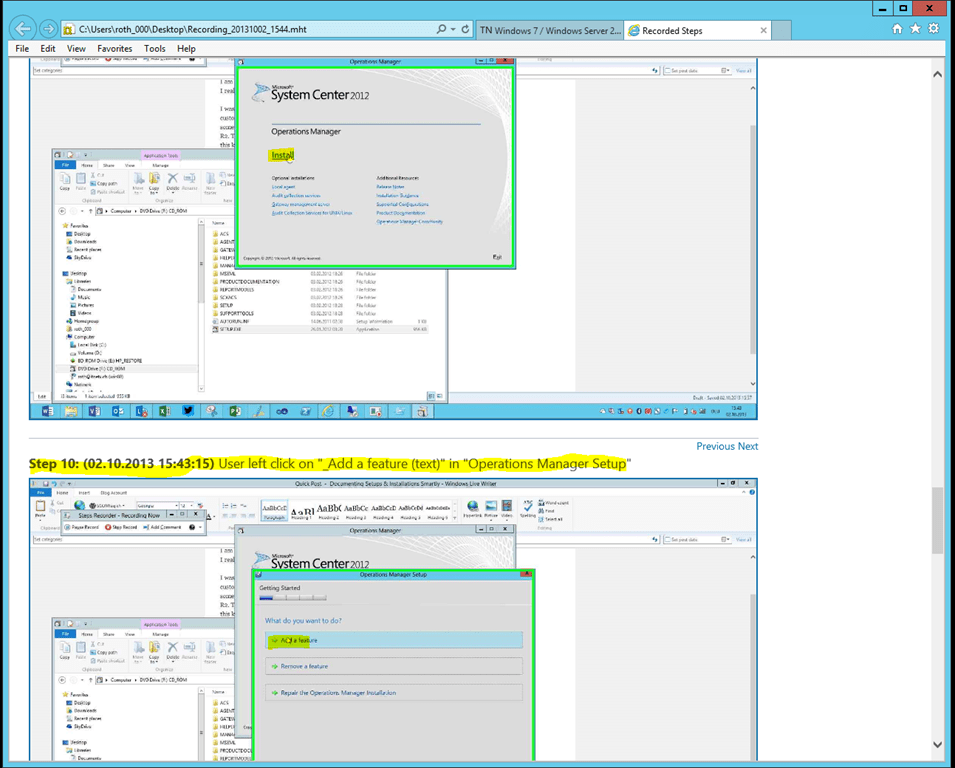Open the Favorites menu

tap(115, 49)
